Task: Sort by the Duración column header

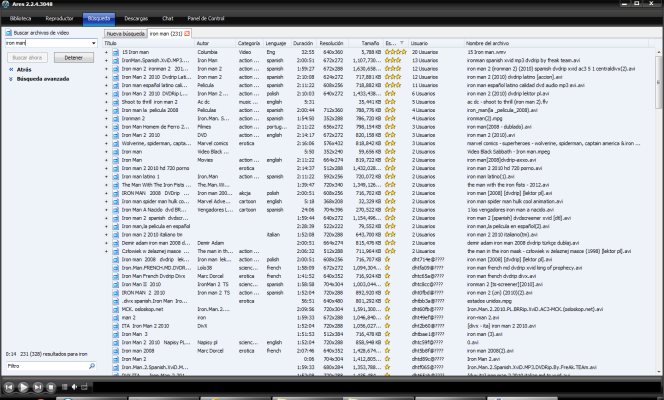Action: coord(304,43)
